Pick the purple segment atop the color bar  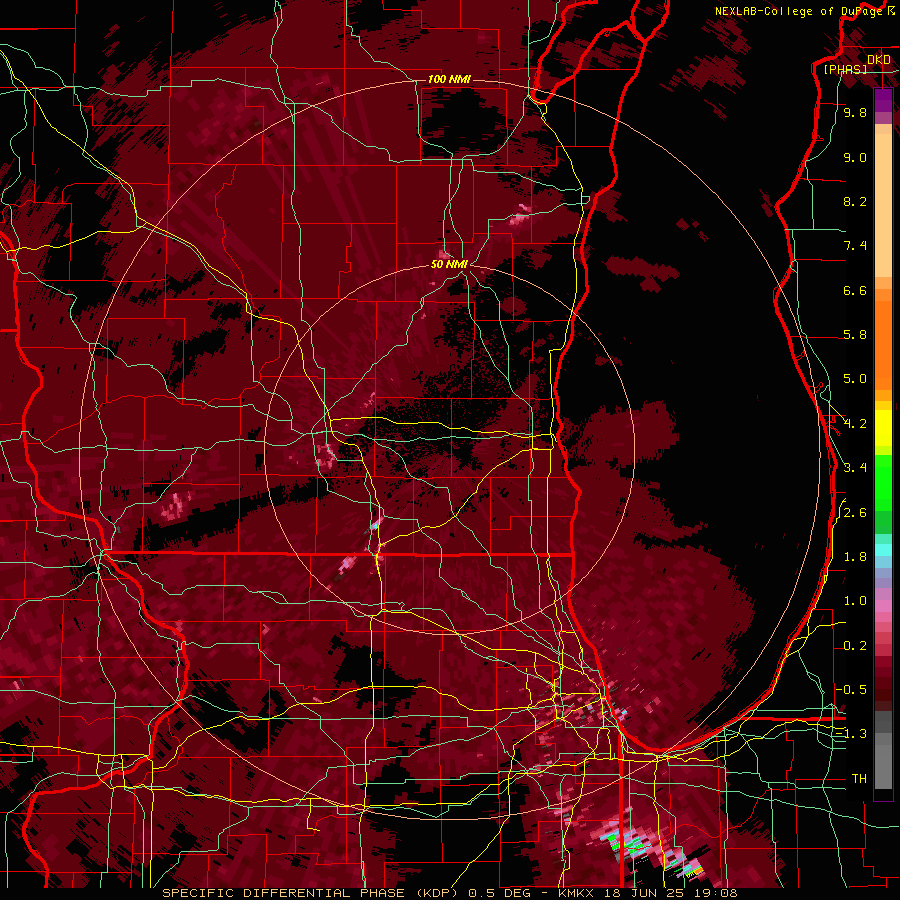tap(883, 100)
